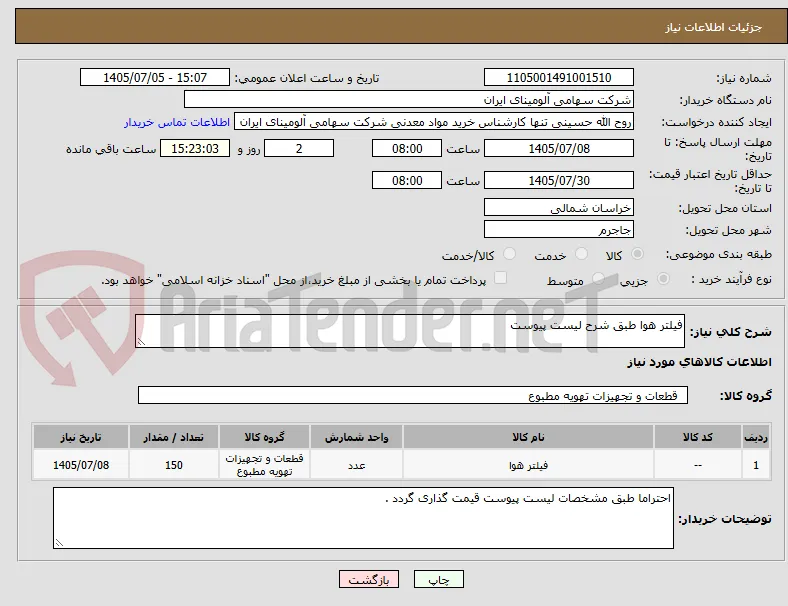Viewport: 788px width, 606px height.
Task: Select the خدمت radio button
Action: [581, 254]
